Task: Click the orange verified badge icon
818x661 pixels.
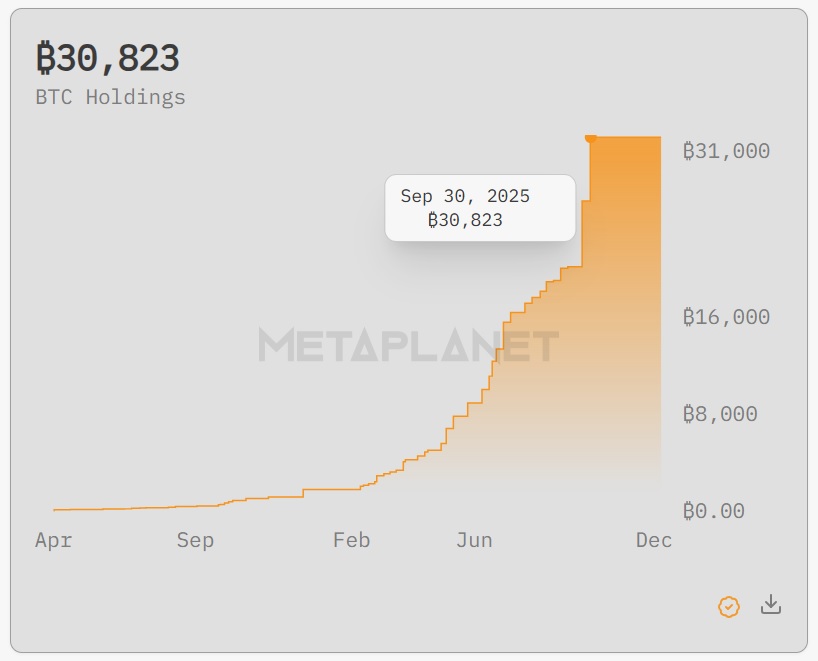Action: [729, 606]
